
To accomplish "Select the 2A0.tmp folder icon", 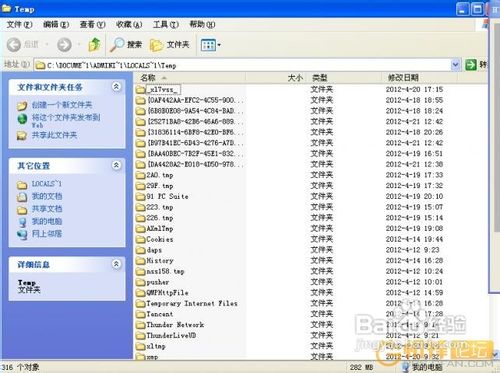I will [141, 175].
